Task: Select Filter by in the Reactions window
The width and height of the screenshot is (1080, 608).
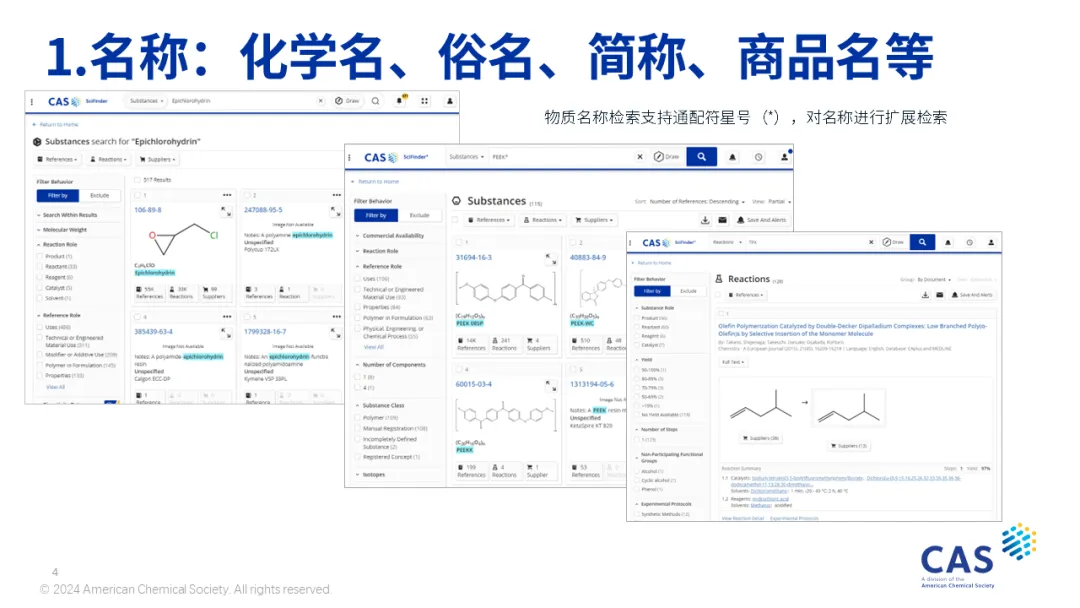Action: 652,291
